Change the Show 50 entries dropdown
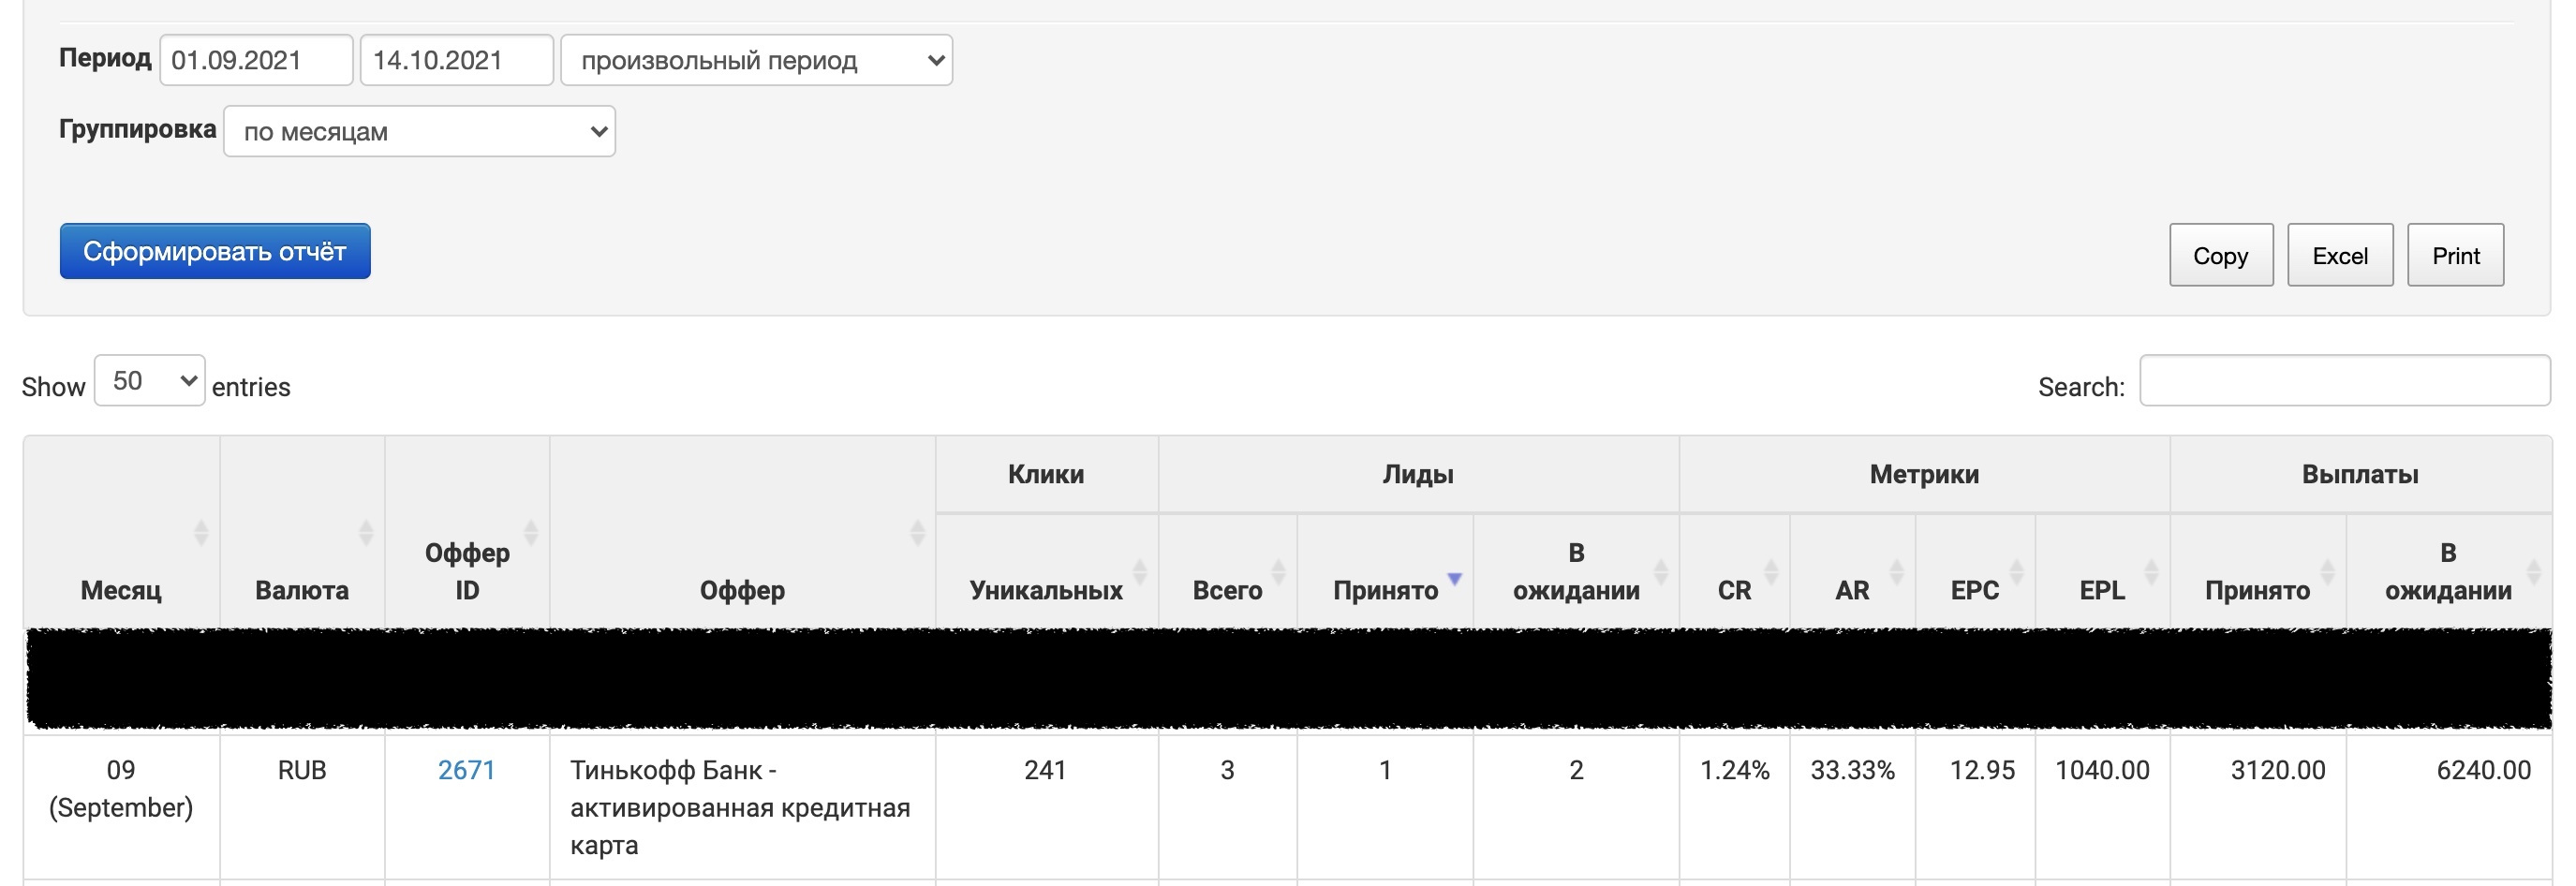This screenshot has height=886, width=2576. point(150,381)
